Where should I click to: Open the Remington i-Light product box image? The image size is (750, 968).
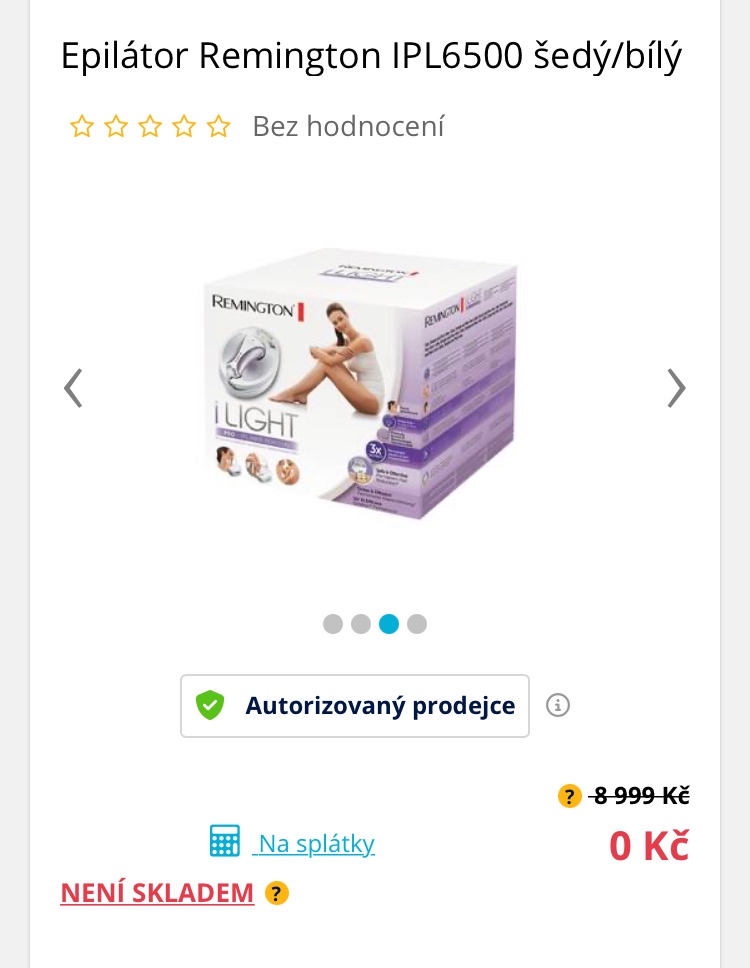(x=360, y=383)
